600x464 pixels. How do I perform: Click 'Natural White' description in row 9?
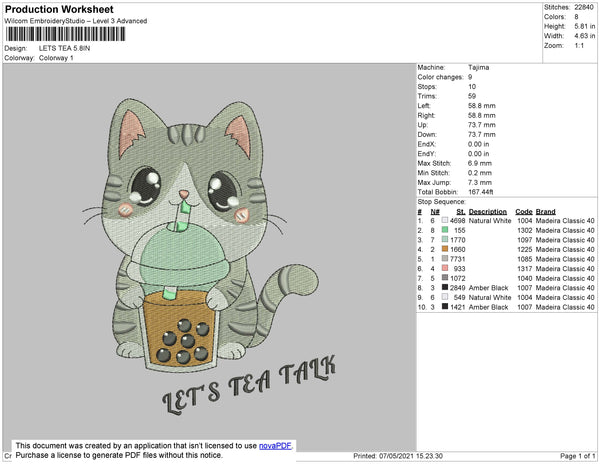coord(490,297)
